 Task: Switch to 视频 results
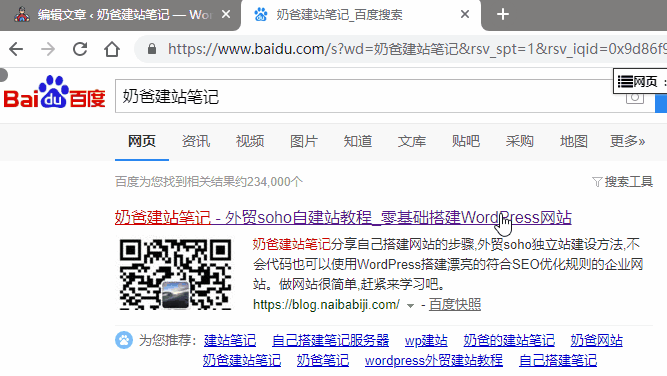[250, 141]
